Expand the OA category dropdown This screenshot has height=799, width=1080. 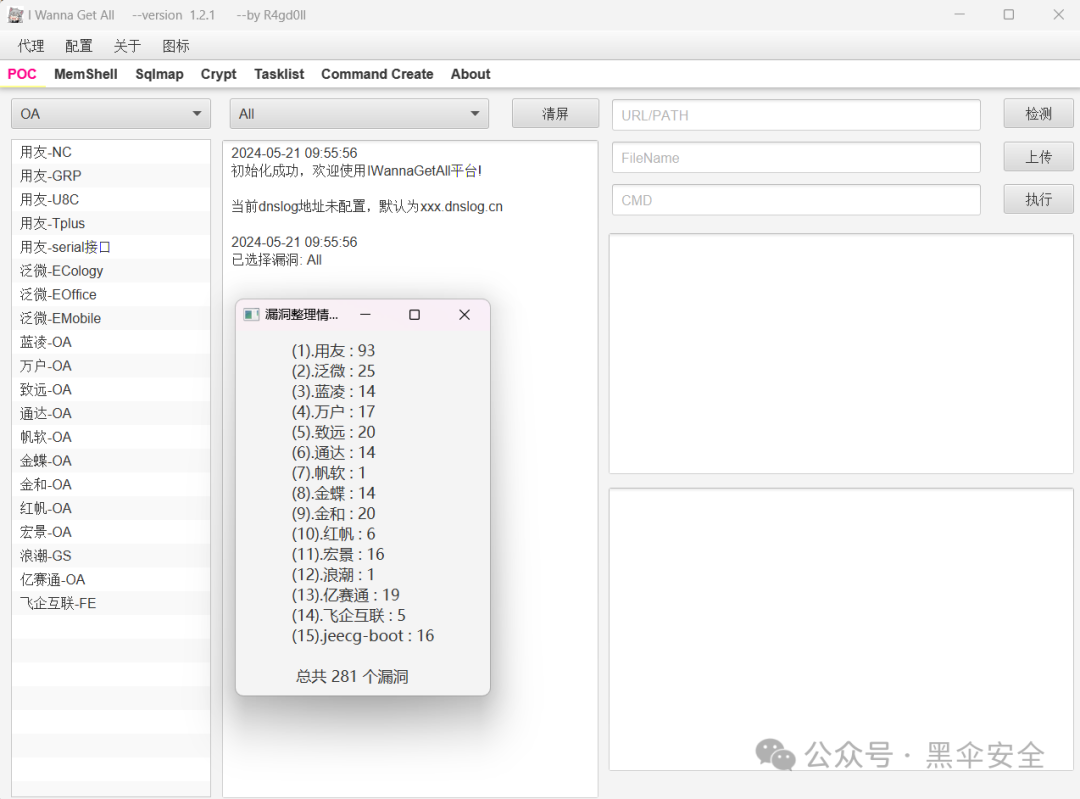111,114
